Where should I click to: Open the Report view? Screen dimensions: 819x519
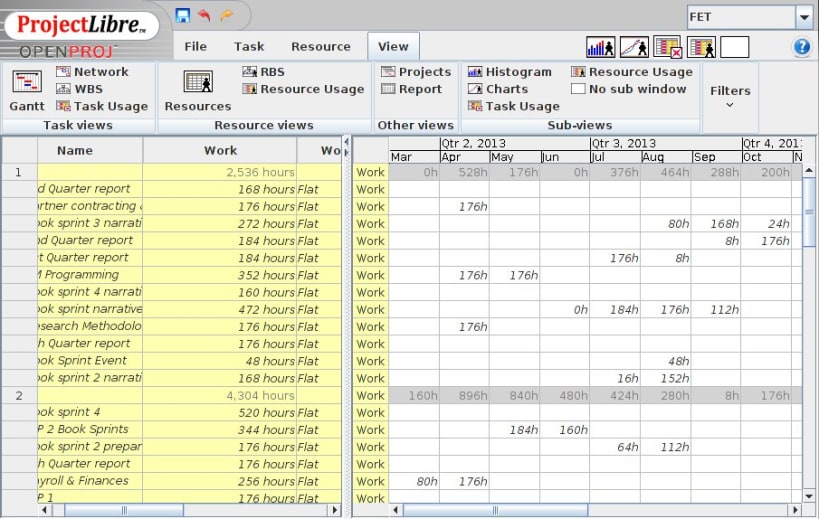(x=412, y=89)
